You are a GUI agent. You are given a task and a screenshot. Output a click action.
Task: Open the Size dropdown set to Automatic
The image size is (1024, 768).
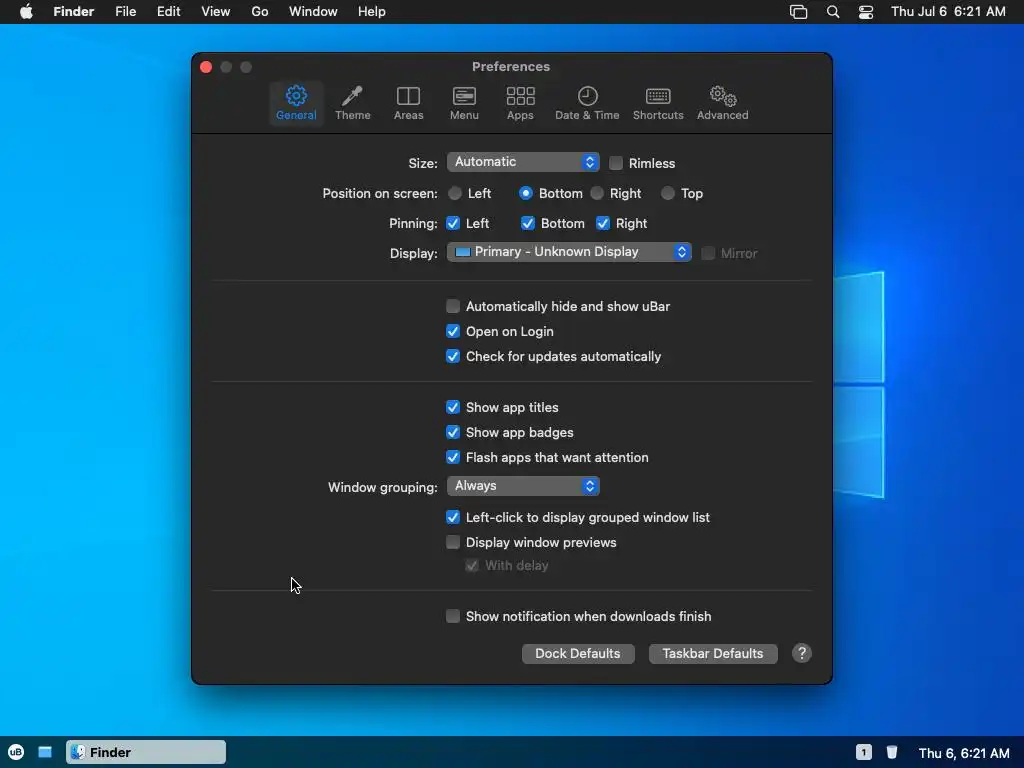point(523,162)
